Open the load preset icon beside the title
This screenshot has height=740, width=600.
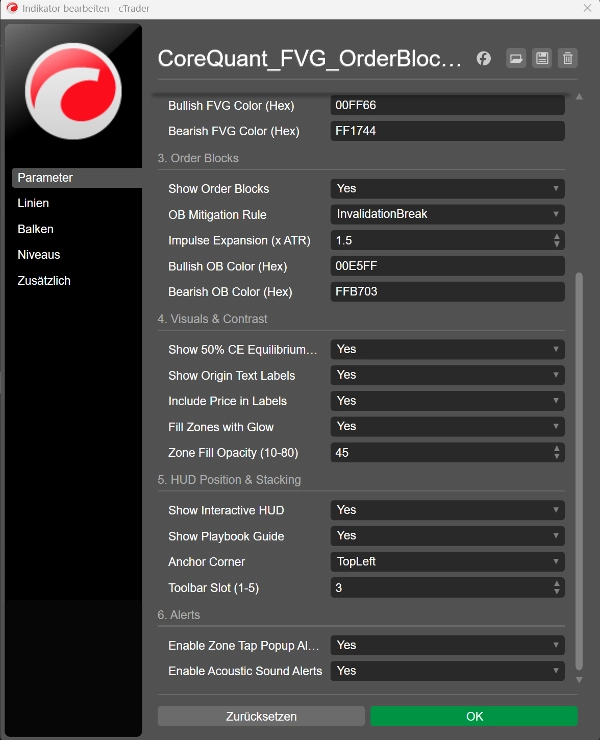pyautogui.click(x=516, y=59)
